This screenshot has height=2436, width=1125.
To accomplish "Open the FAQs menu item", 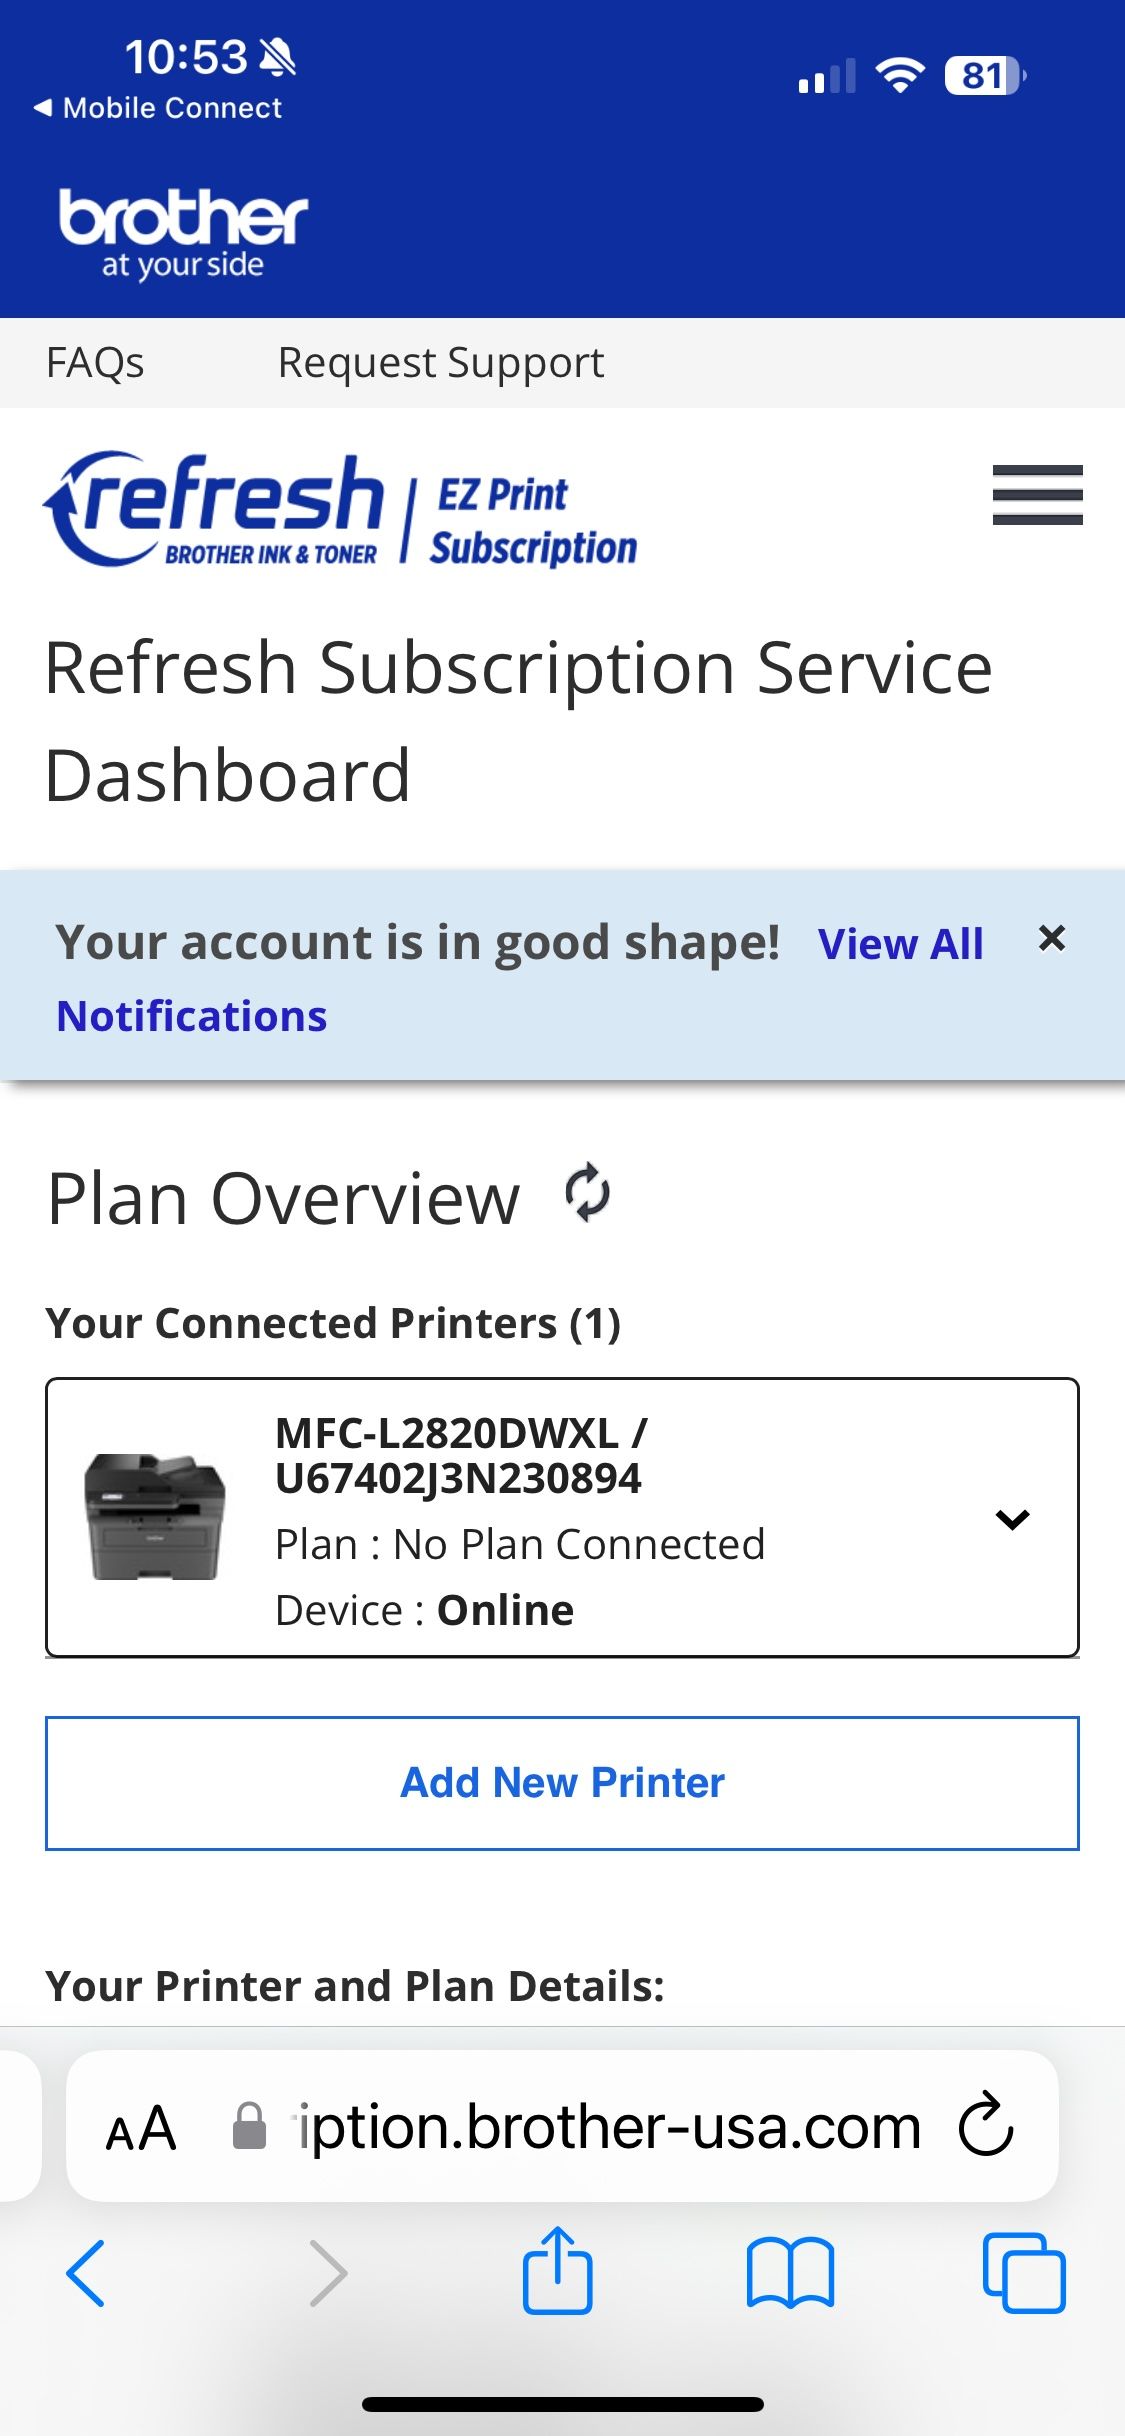I will 95,362.
